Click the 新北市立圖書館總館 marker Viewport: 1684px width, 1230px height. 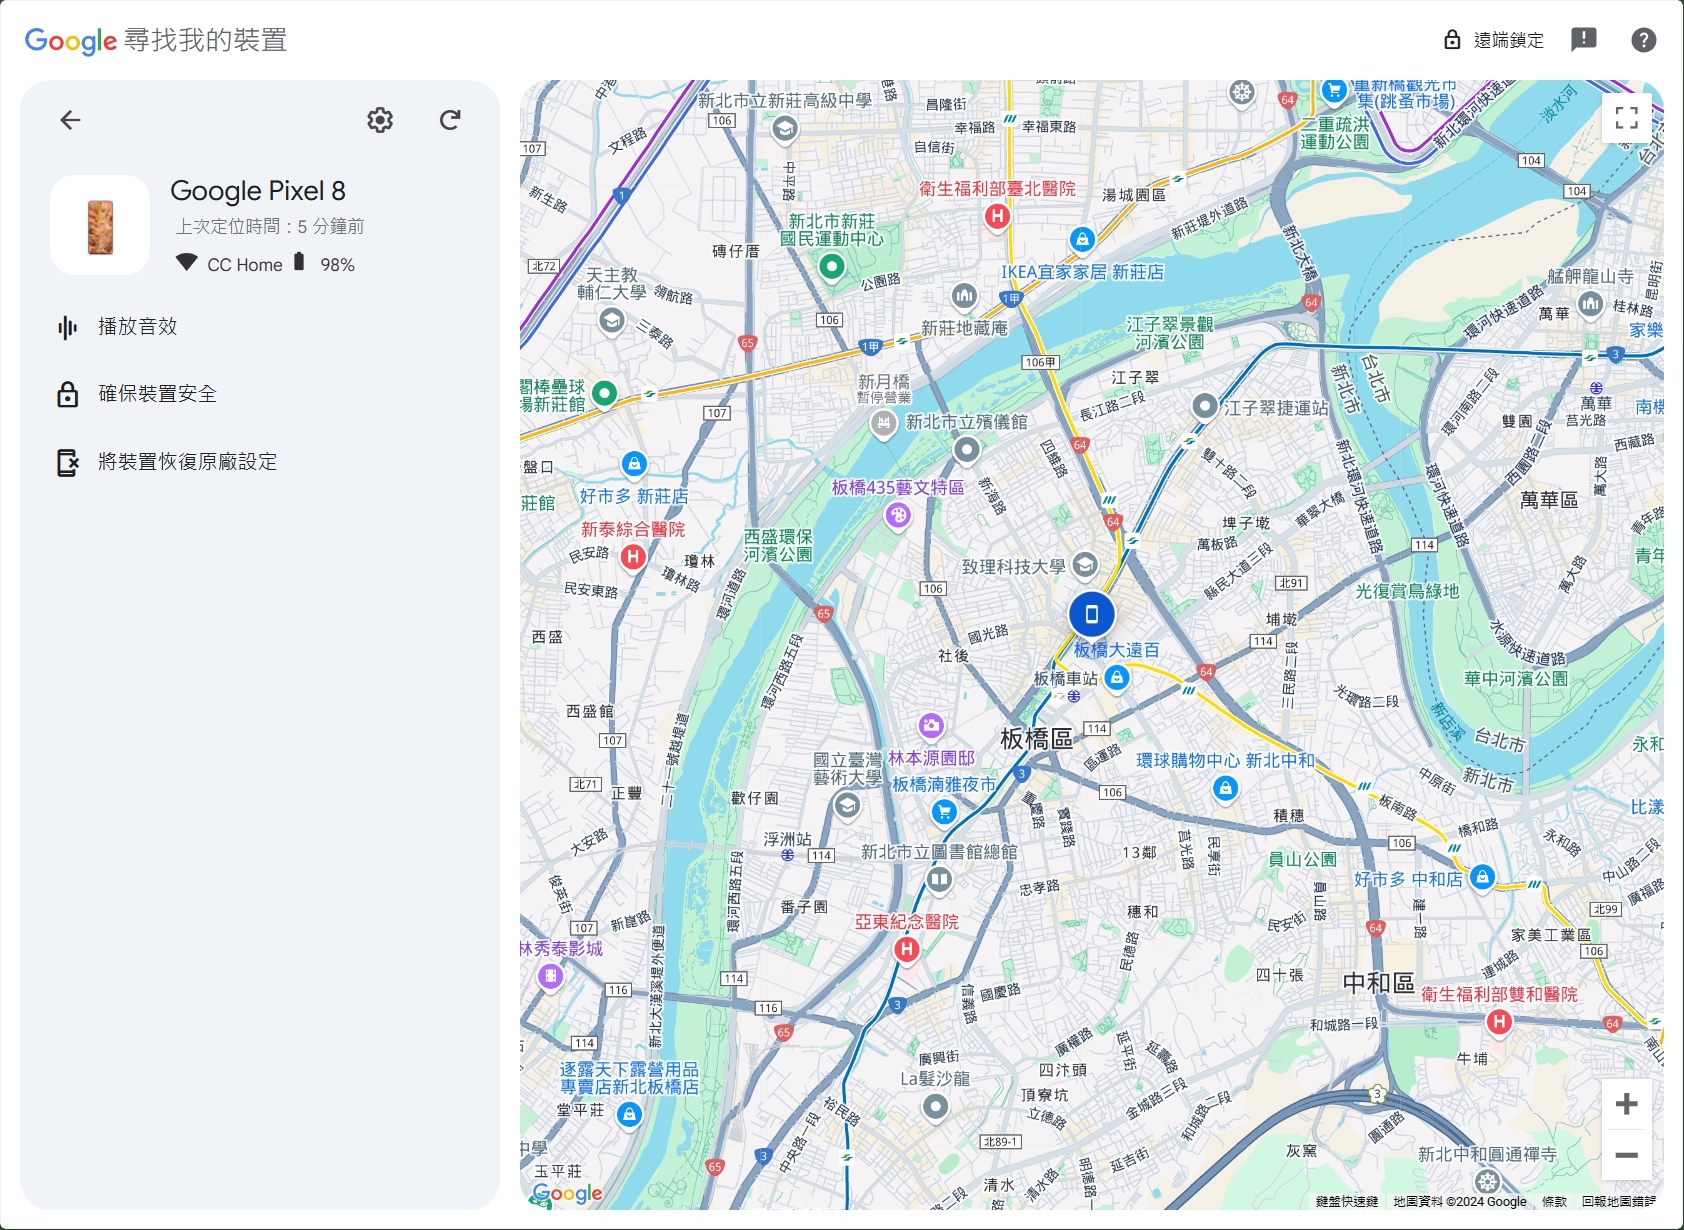[939, 879]
